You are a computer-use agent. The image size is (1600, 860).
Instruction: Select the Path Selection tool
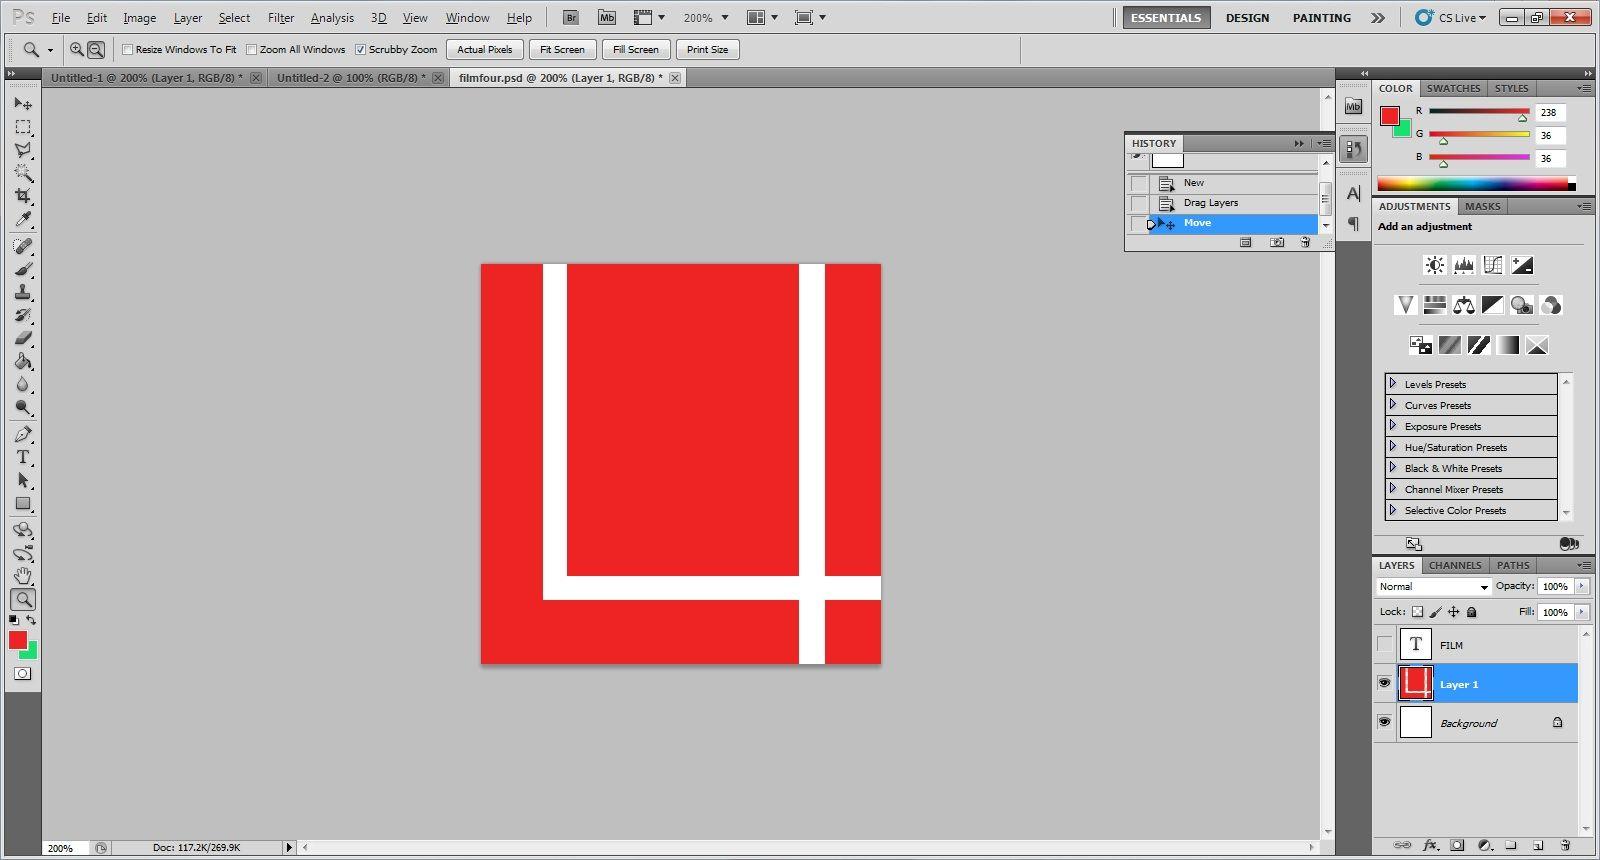tap(23, 480)
